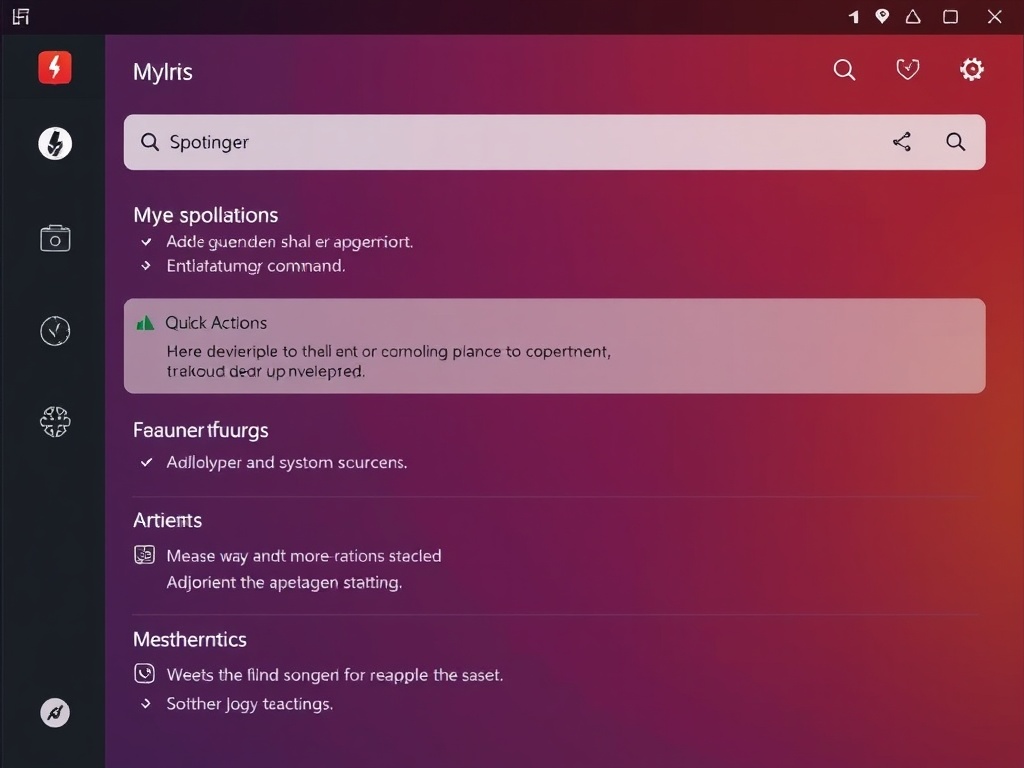
Task: Click the green chart icon beside Quick Actions
Action: (x=145, y=322)
